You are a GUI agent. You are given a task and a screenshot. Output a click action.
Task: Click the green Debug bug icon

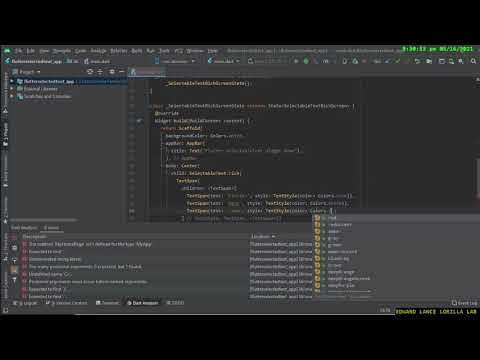tap(306, 61)
